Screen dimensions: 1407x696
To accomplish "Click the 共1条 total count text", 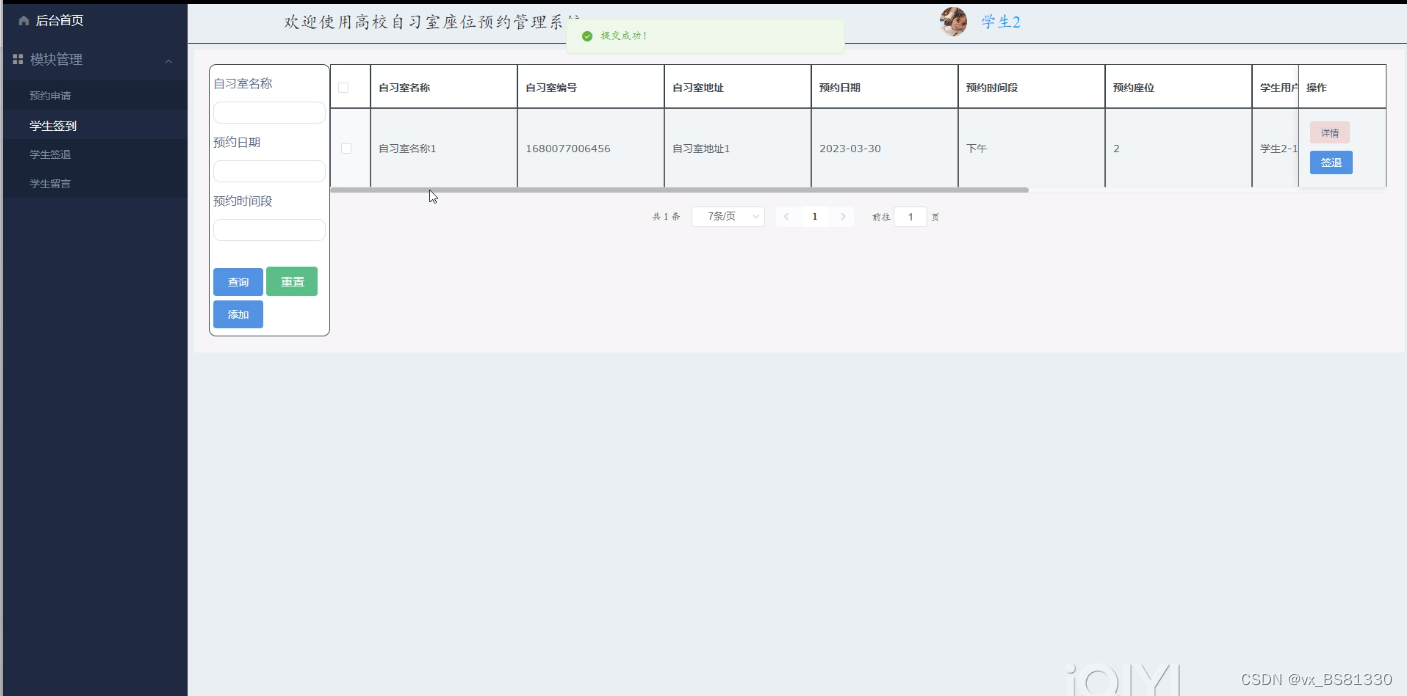I will 666,216.
